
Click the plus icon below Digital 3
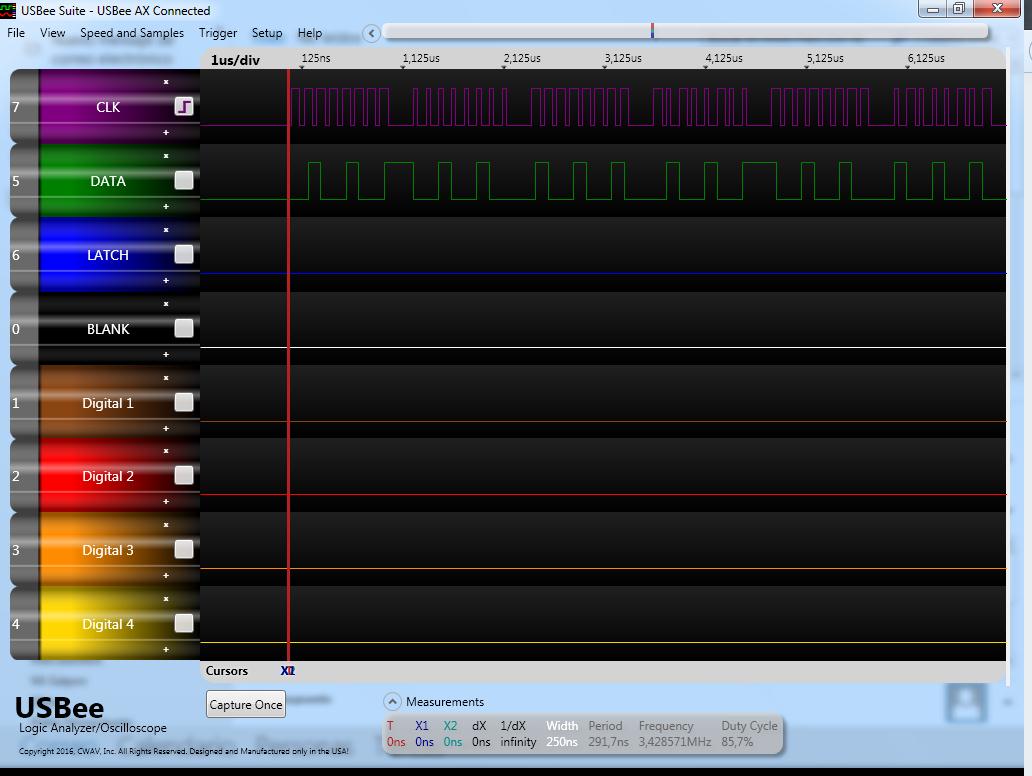pos(166,576)
